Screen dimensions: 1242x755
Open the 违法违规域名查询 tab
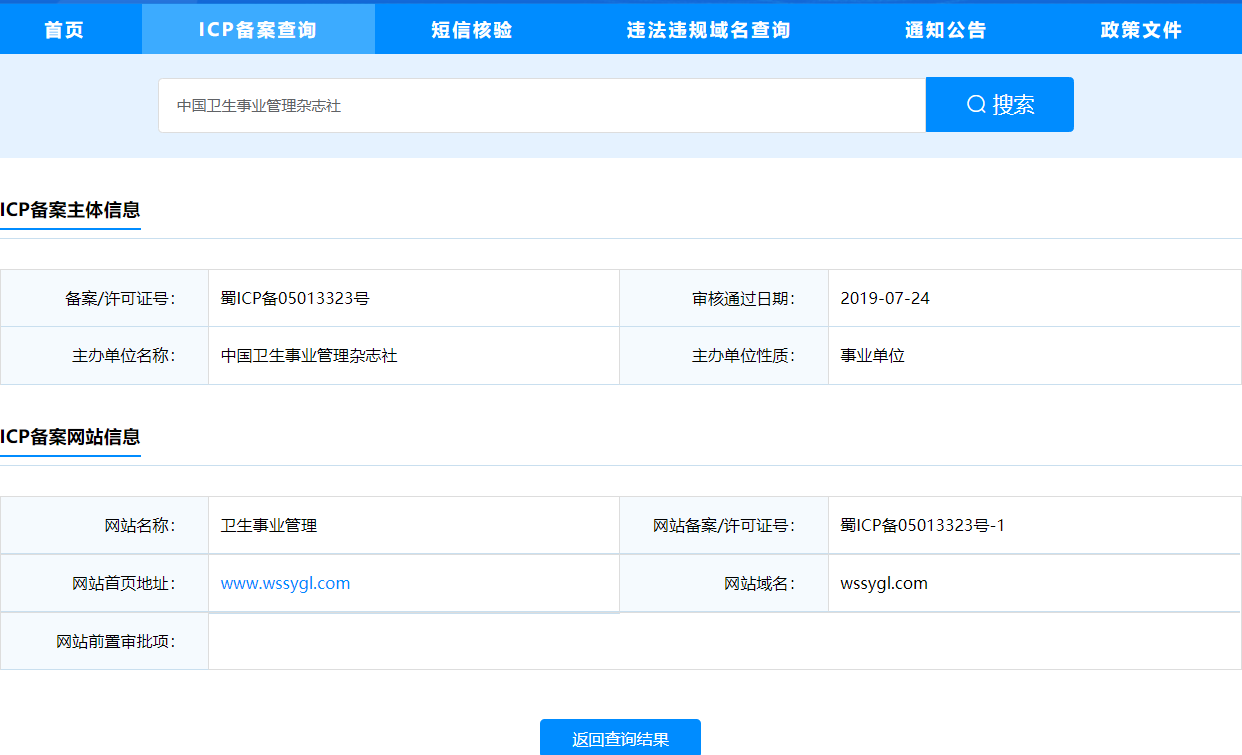(709, 30)
